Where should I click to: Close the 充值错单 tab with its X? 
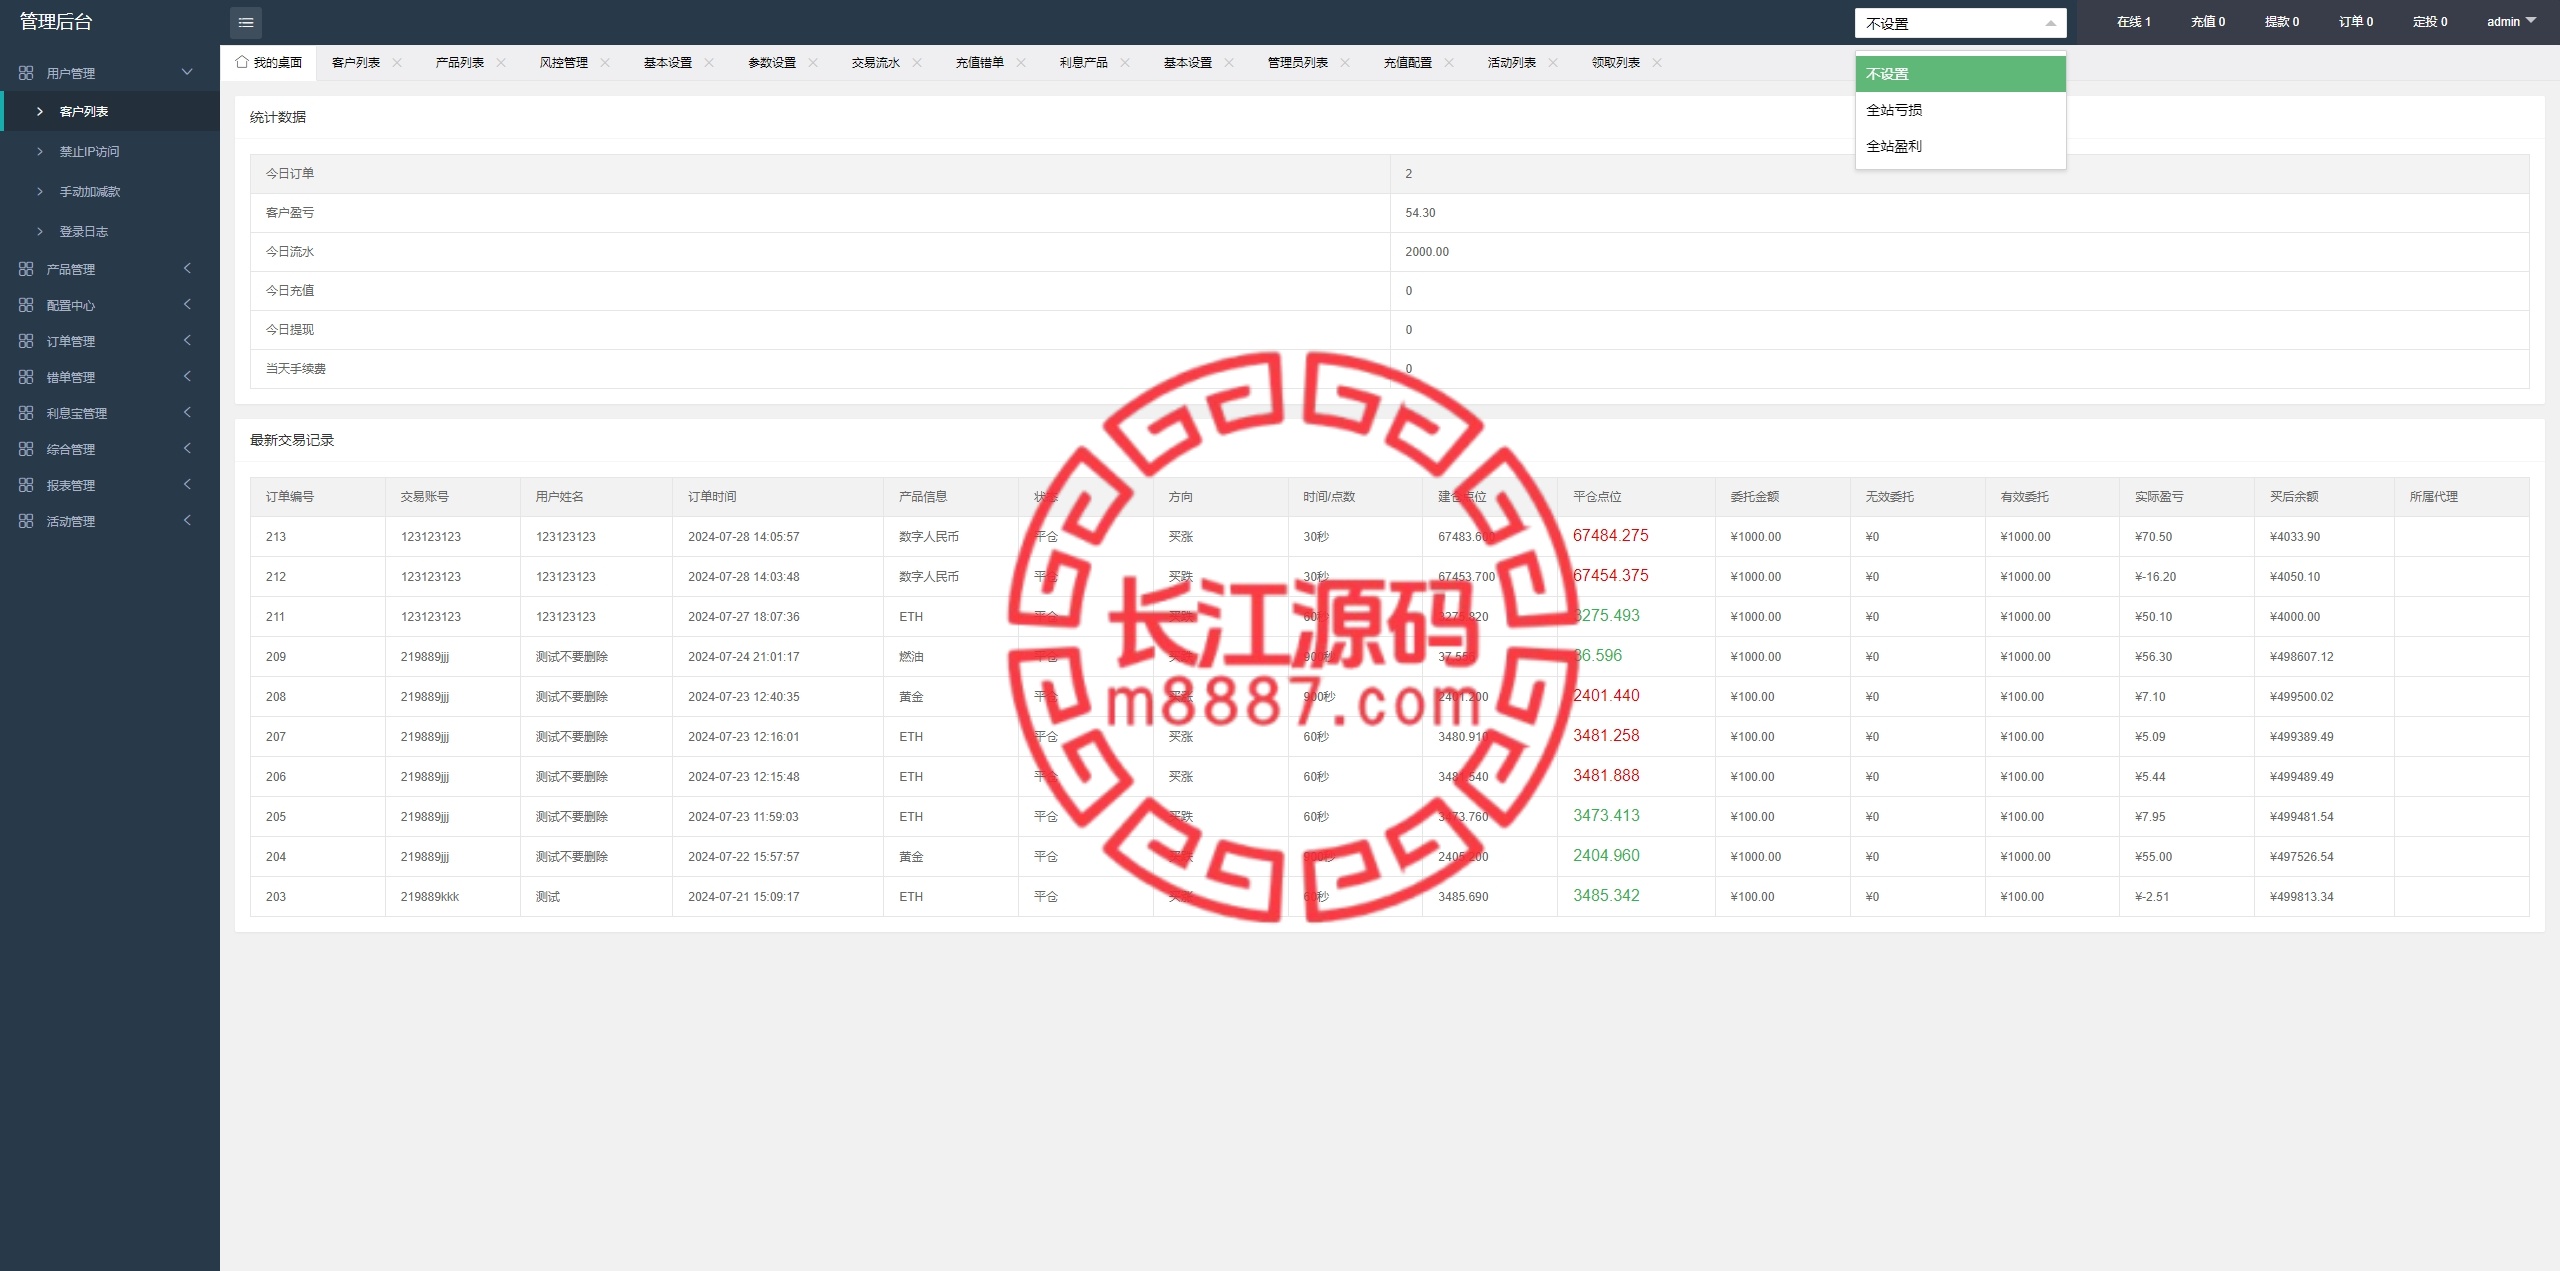click(1021, 62)
